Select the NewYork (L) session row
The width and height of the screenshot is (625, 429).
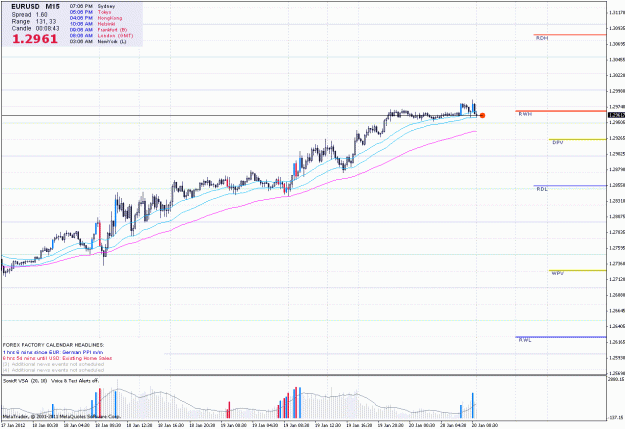[98, 41]
